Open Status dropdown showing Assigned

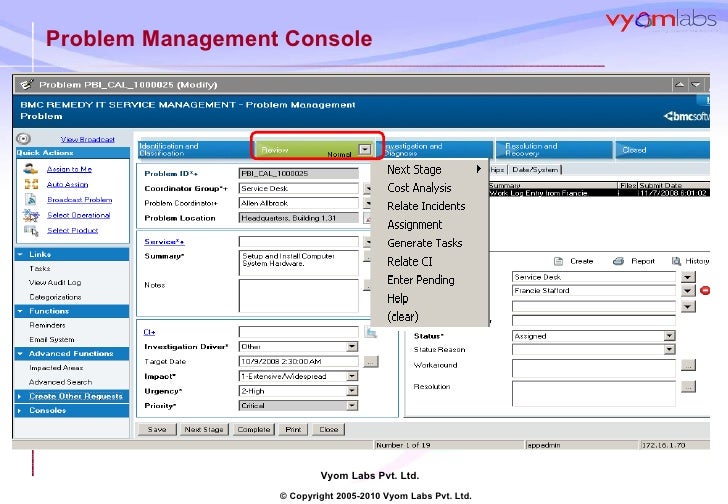tap(669, 336)
